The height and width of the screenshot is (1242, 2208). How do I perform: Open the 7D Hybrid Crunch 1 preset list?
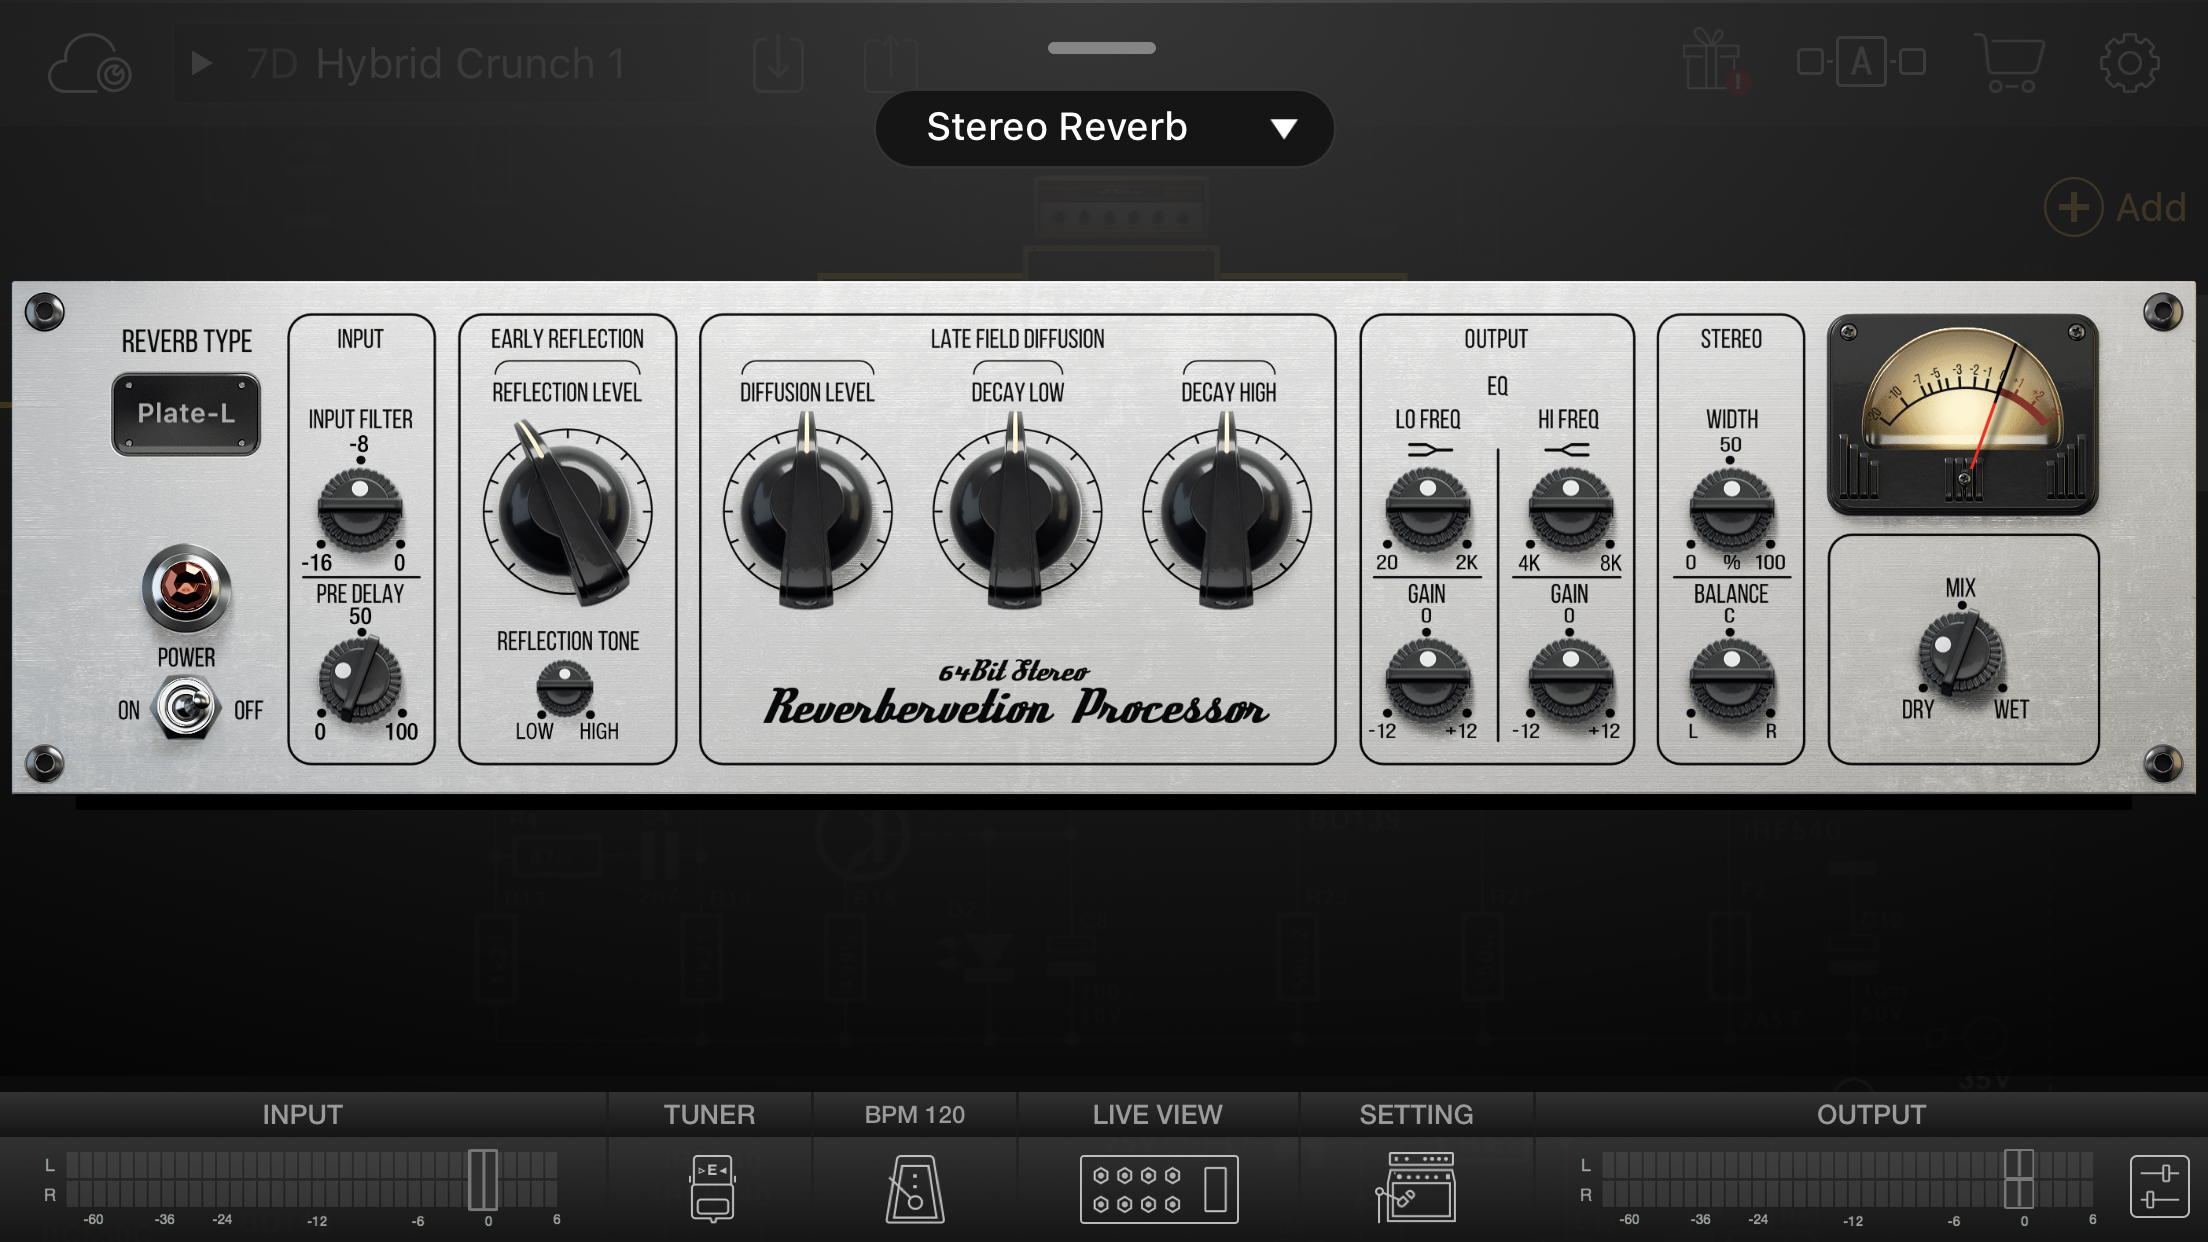[436, 64]
